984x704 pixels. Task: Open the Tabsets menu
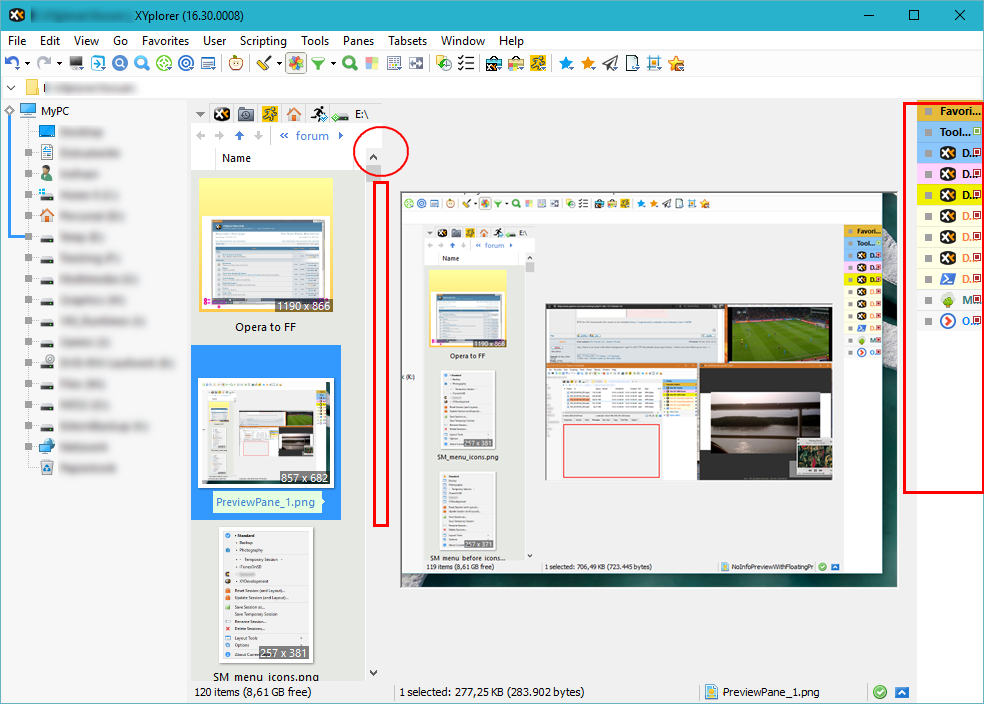pyautogui.click(x=407, y=41)
